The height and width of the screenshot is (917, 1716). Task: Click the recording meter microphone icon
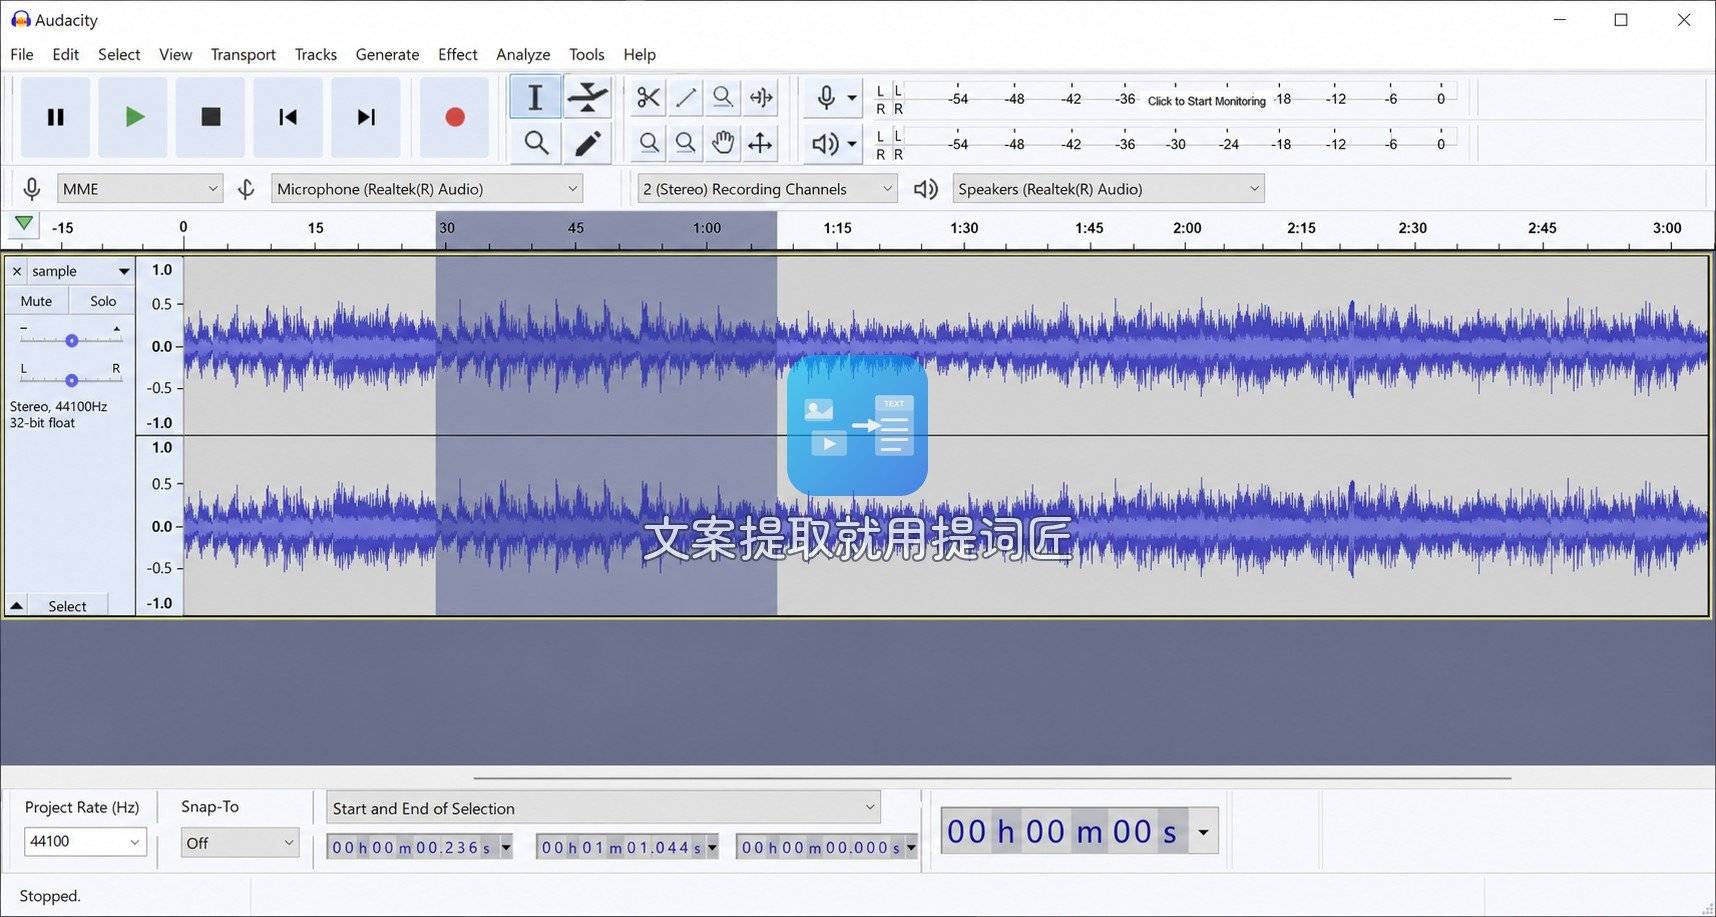(825, 97)
